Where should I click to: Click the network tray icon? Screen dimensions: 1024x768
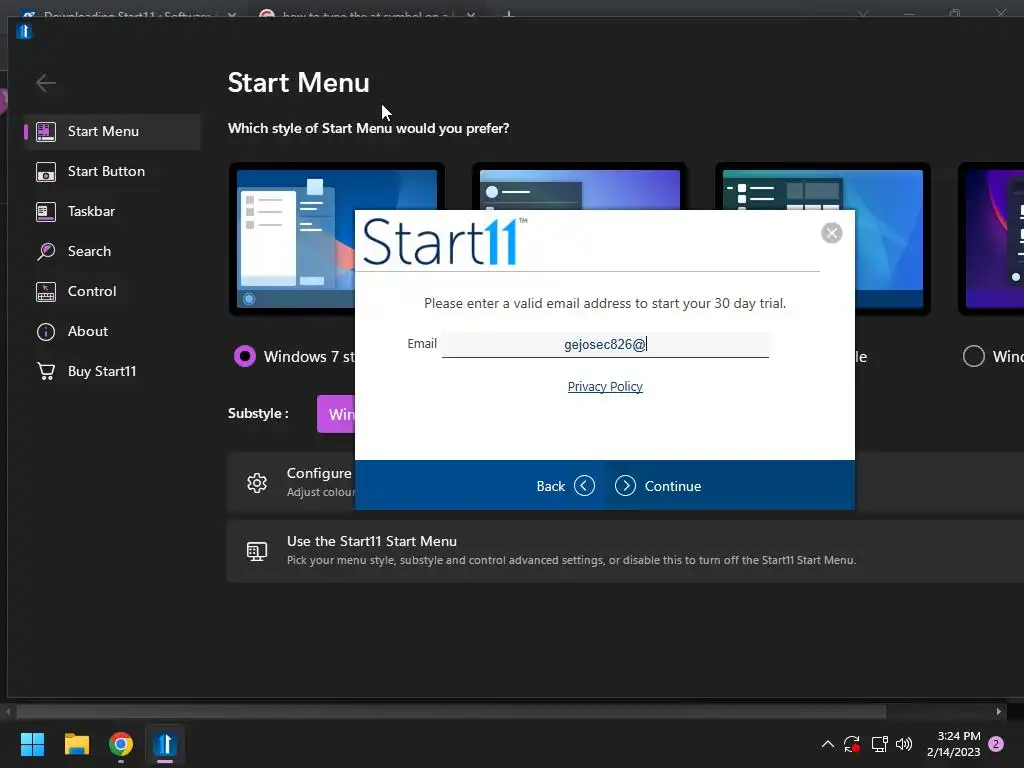tap(879, 744)
